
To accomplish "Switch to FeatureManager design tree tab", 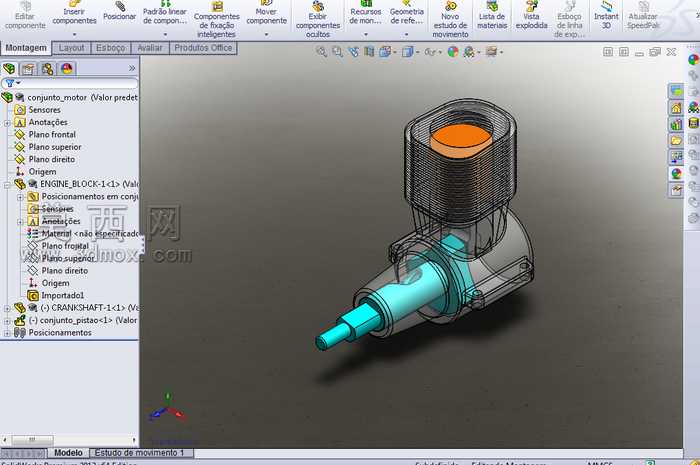I will pyautogui.click(x=9, y=68).
